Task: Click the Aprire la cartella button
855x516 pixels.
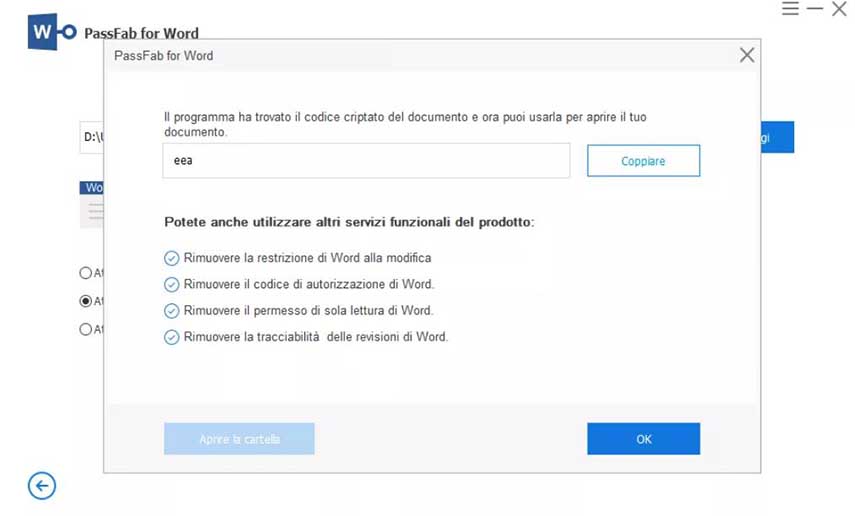Action: click(x=239, y=439)
